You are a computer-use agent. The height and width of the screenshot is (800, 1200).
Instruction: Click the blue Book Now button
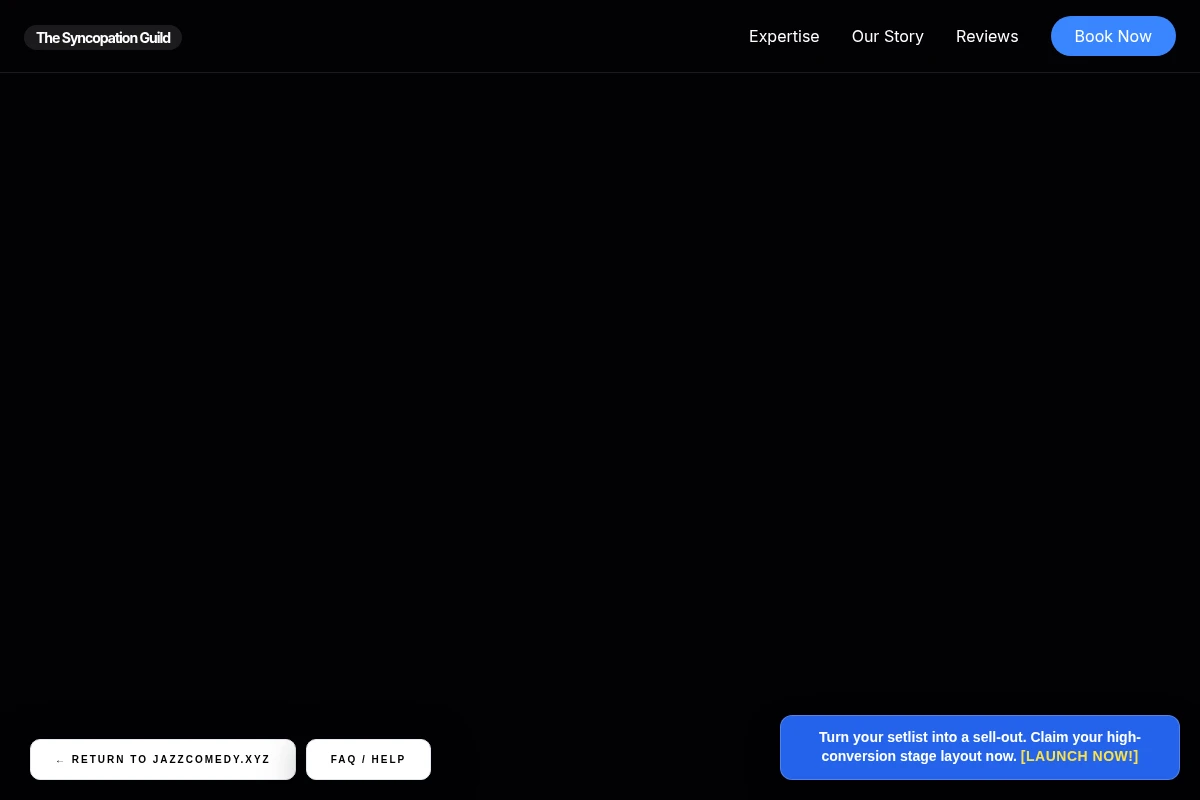click(x=1113, y=36)
